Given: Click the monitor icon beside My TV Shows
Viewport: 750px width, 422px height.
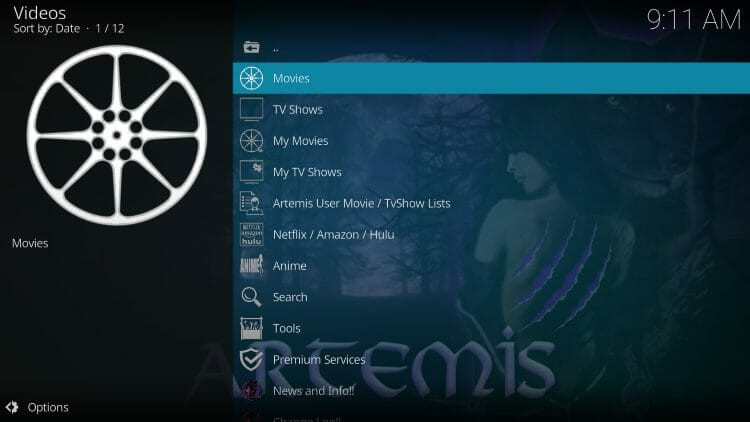Looking at the screenshot, I should 251,172.
